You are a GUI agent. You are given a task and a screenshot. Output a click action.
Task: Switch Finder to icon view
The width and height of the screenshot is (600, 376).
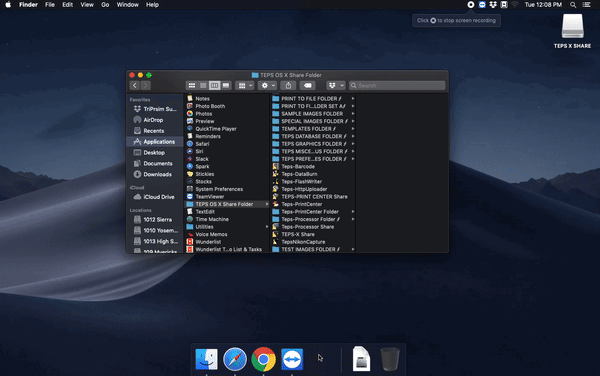click(x=192, y=85)
